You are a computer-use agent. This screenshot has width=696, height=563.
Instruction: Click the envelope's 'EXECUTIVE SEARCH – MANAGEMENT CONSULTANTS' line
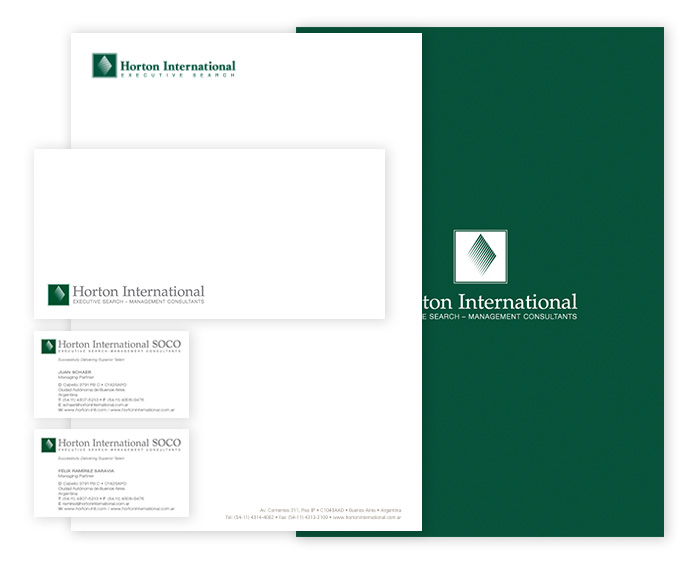click(138, 301)
